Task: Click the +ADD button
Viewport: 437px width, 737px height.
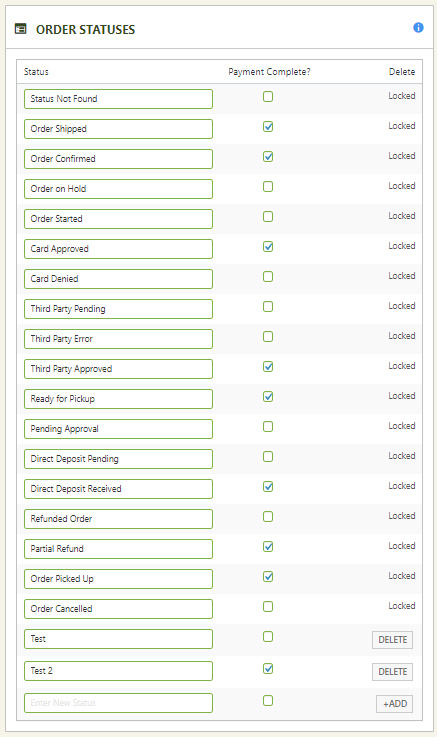Action: (395, 704)
